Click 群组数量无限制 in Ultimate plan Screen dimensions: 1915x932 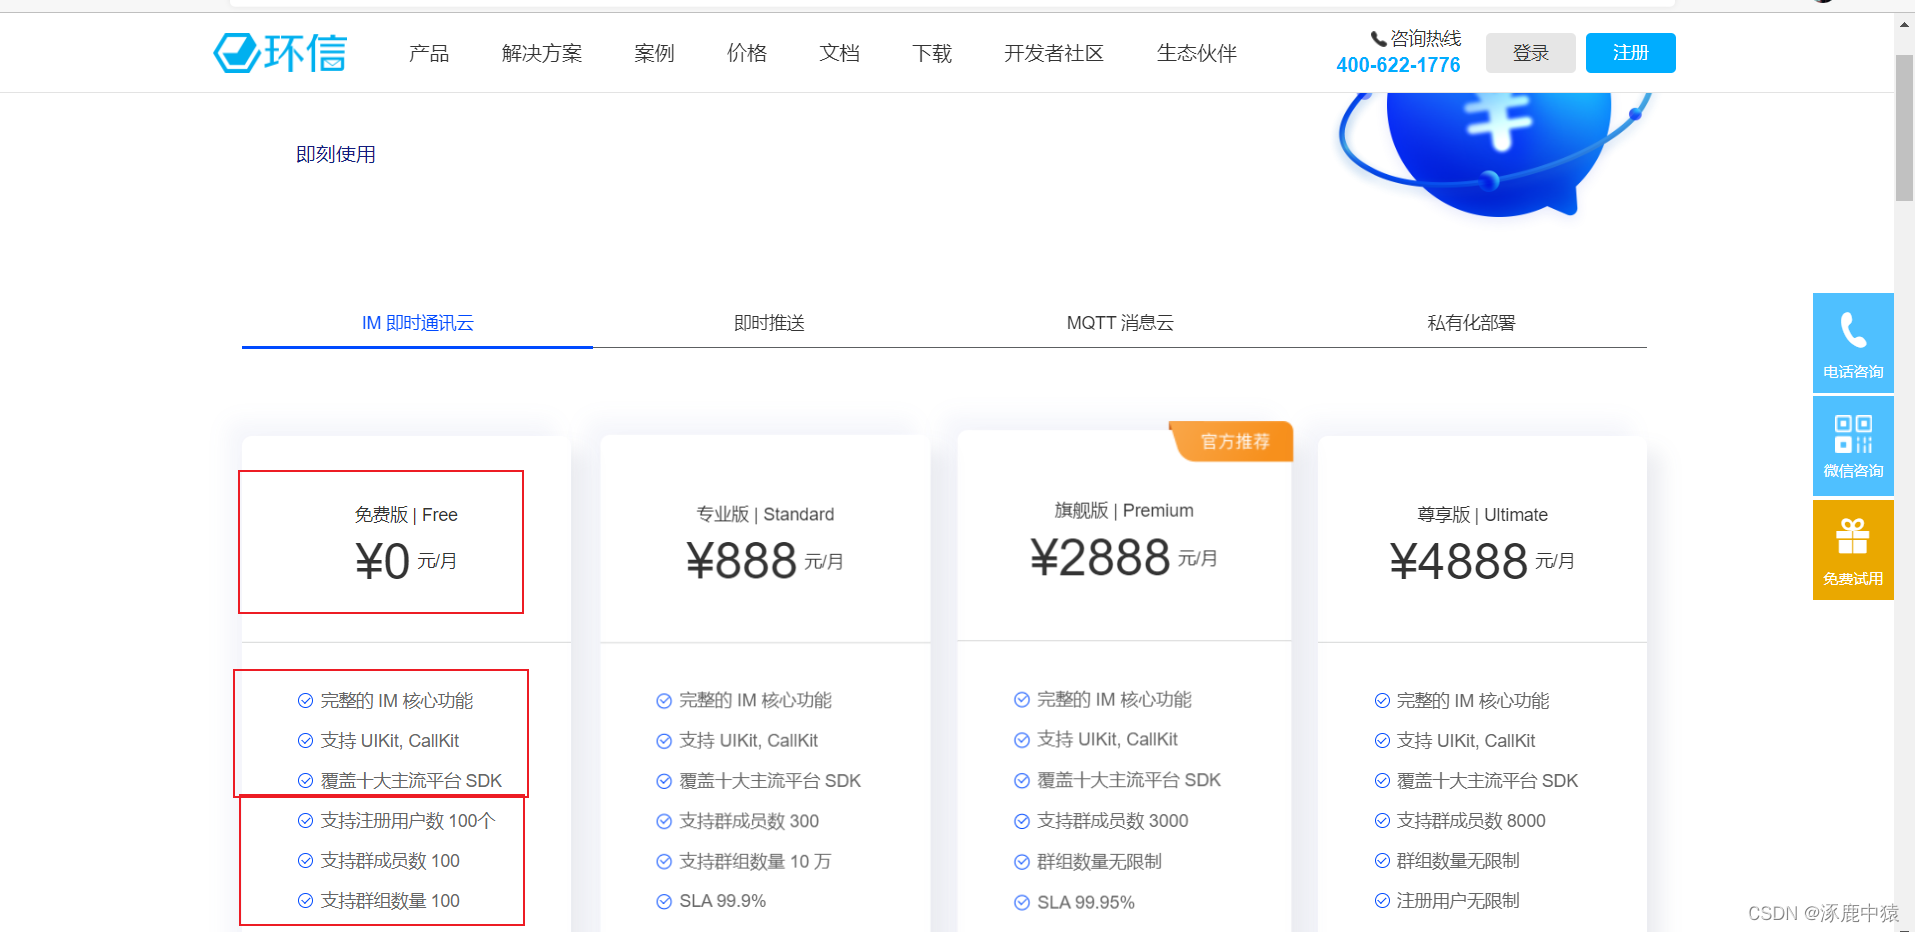(1458, 861)
